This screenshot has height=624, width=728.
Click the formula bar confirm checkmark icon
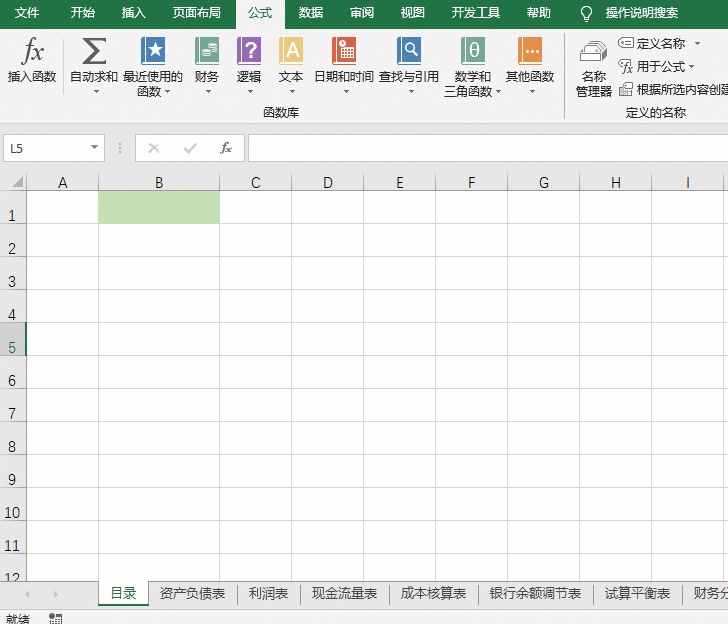coord(190,148)
